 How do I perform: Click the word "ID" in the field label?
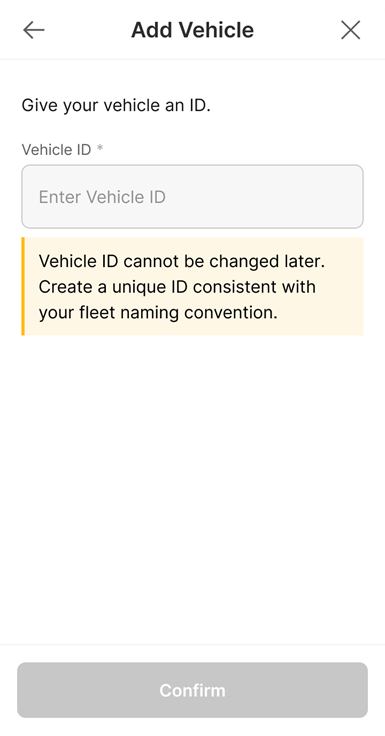pyautogui.click(x=84, y=150)
